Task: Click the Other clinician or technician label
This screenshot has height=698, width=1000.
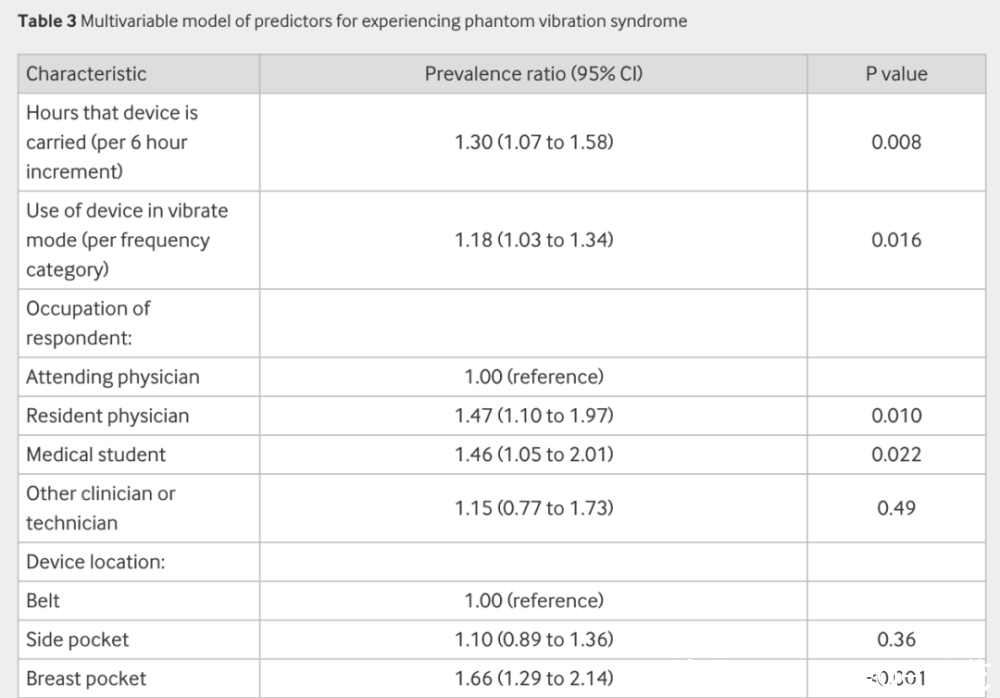Action: (x=100, y=508)
